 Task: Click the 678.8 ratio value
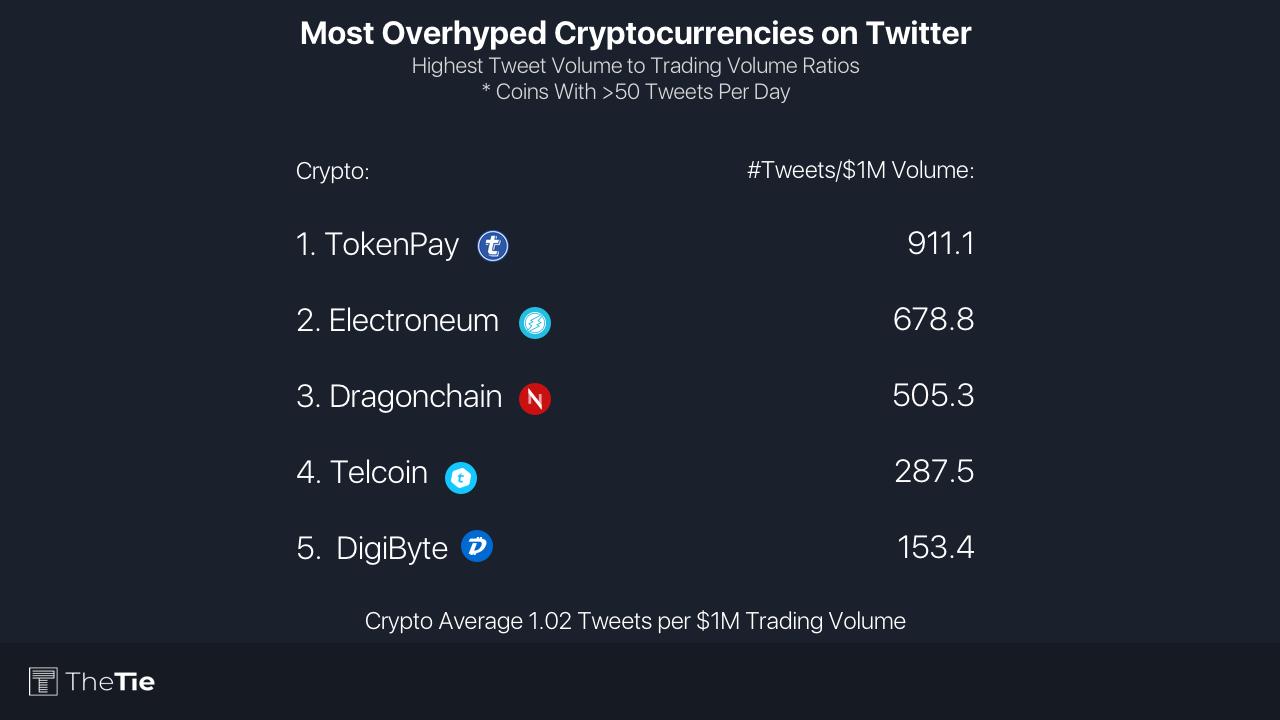click(x=934, y=320)
